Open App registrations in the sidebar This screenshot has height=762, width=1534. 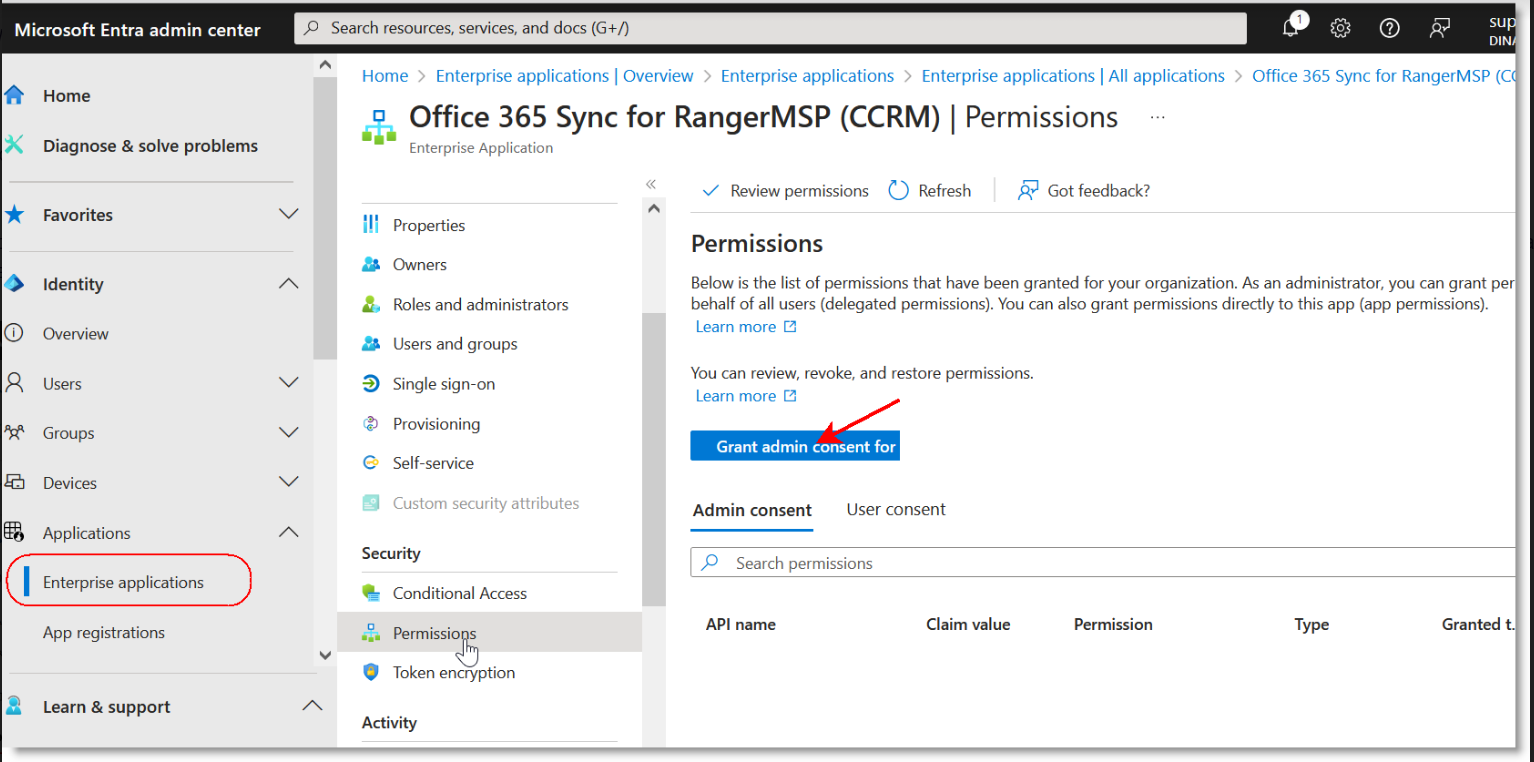[x=104, y=633]
